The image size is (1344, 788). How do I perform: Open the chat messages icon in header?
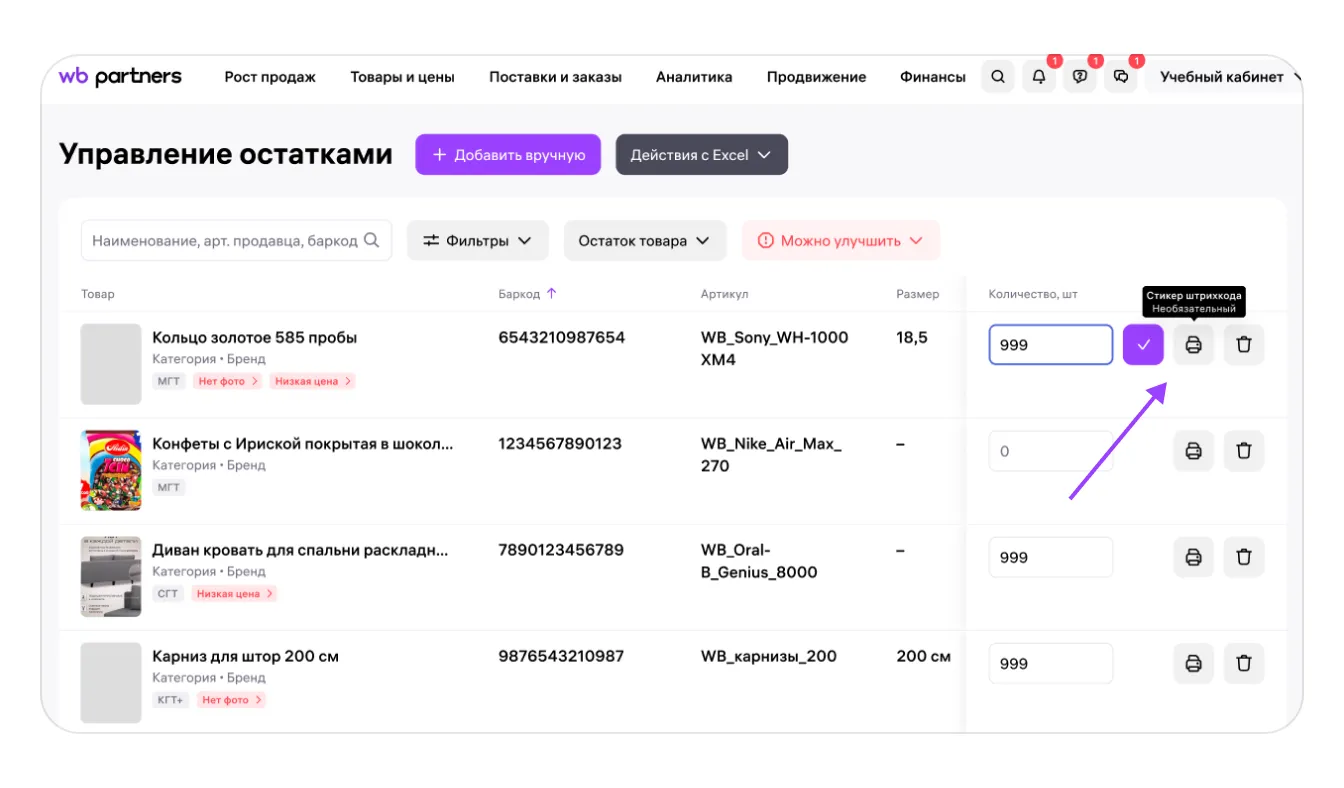[x=1121, y=77]
